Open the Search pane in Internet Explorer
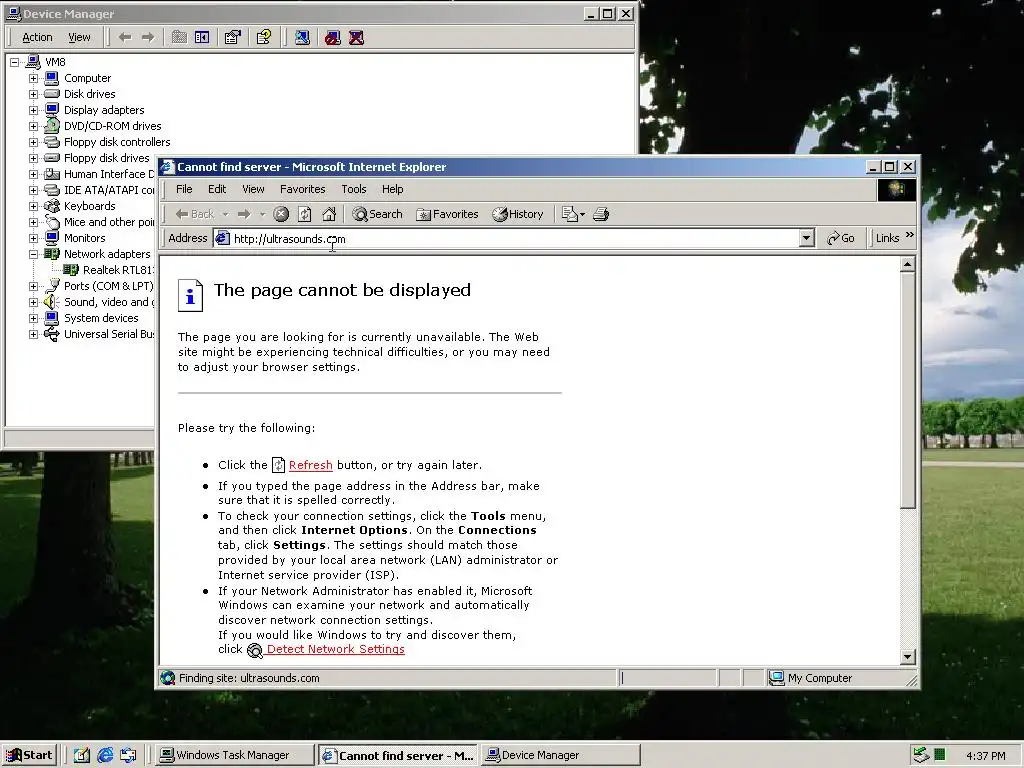This screenshot has height=768, width=1024. point(377,214)
